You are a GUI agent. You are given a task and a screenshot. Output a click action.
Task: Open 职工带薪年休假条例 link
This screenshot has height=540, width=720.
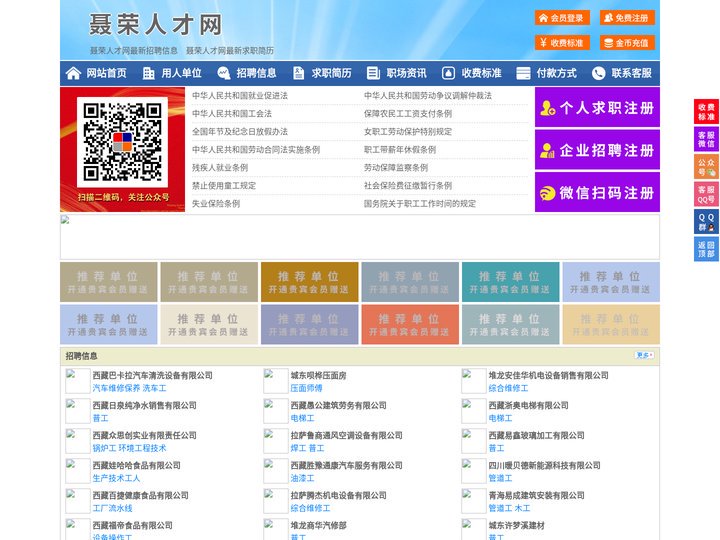[x=400, y=150]
